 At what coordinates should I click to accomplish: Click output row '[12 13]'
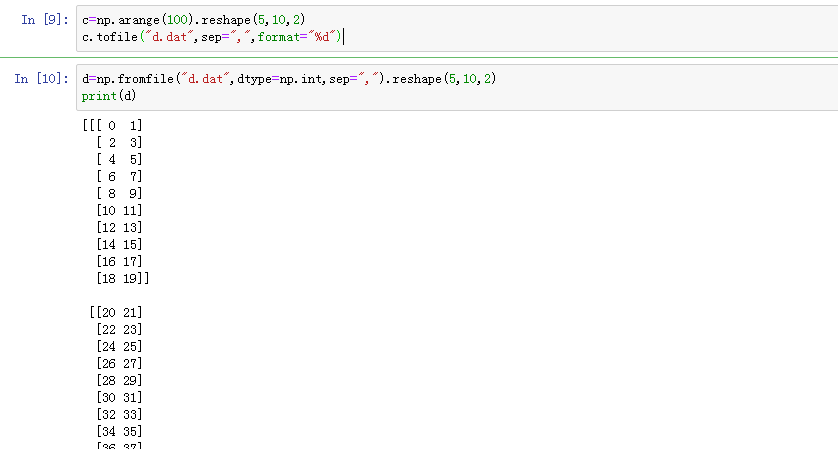(119, 228)
